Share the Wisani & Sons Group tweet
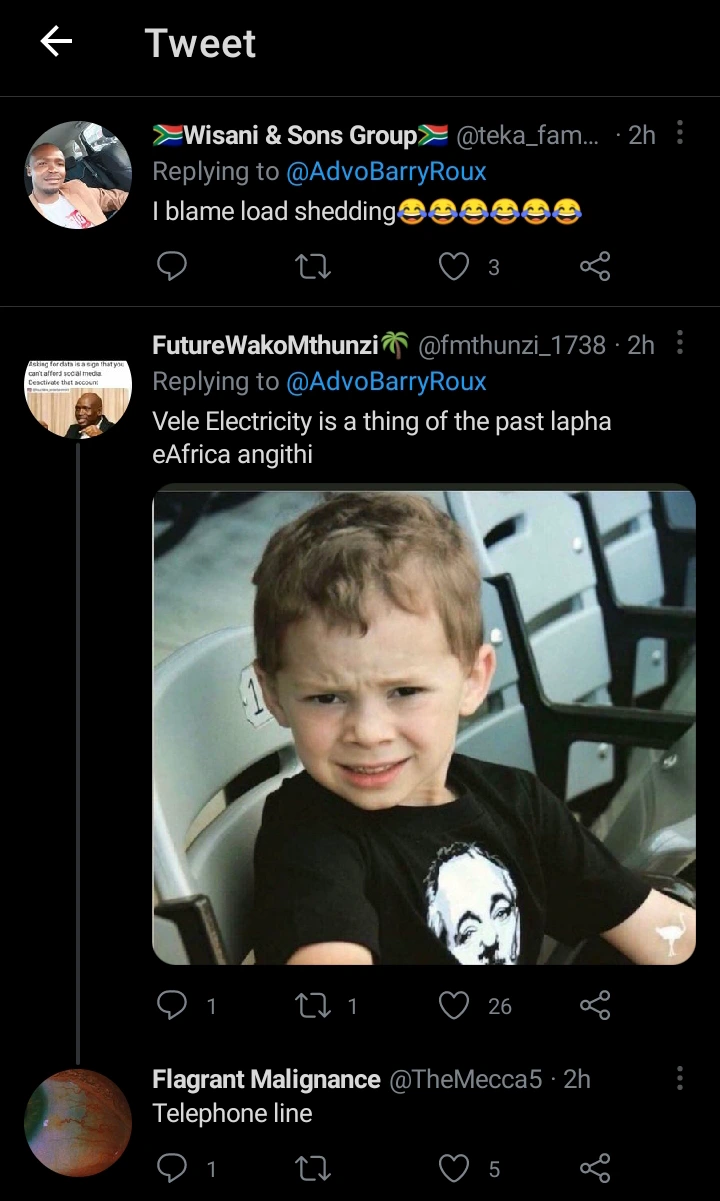The height and width of the screenshot is (1201, 720). click(x=595, y=266)
